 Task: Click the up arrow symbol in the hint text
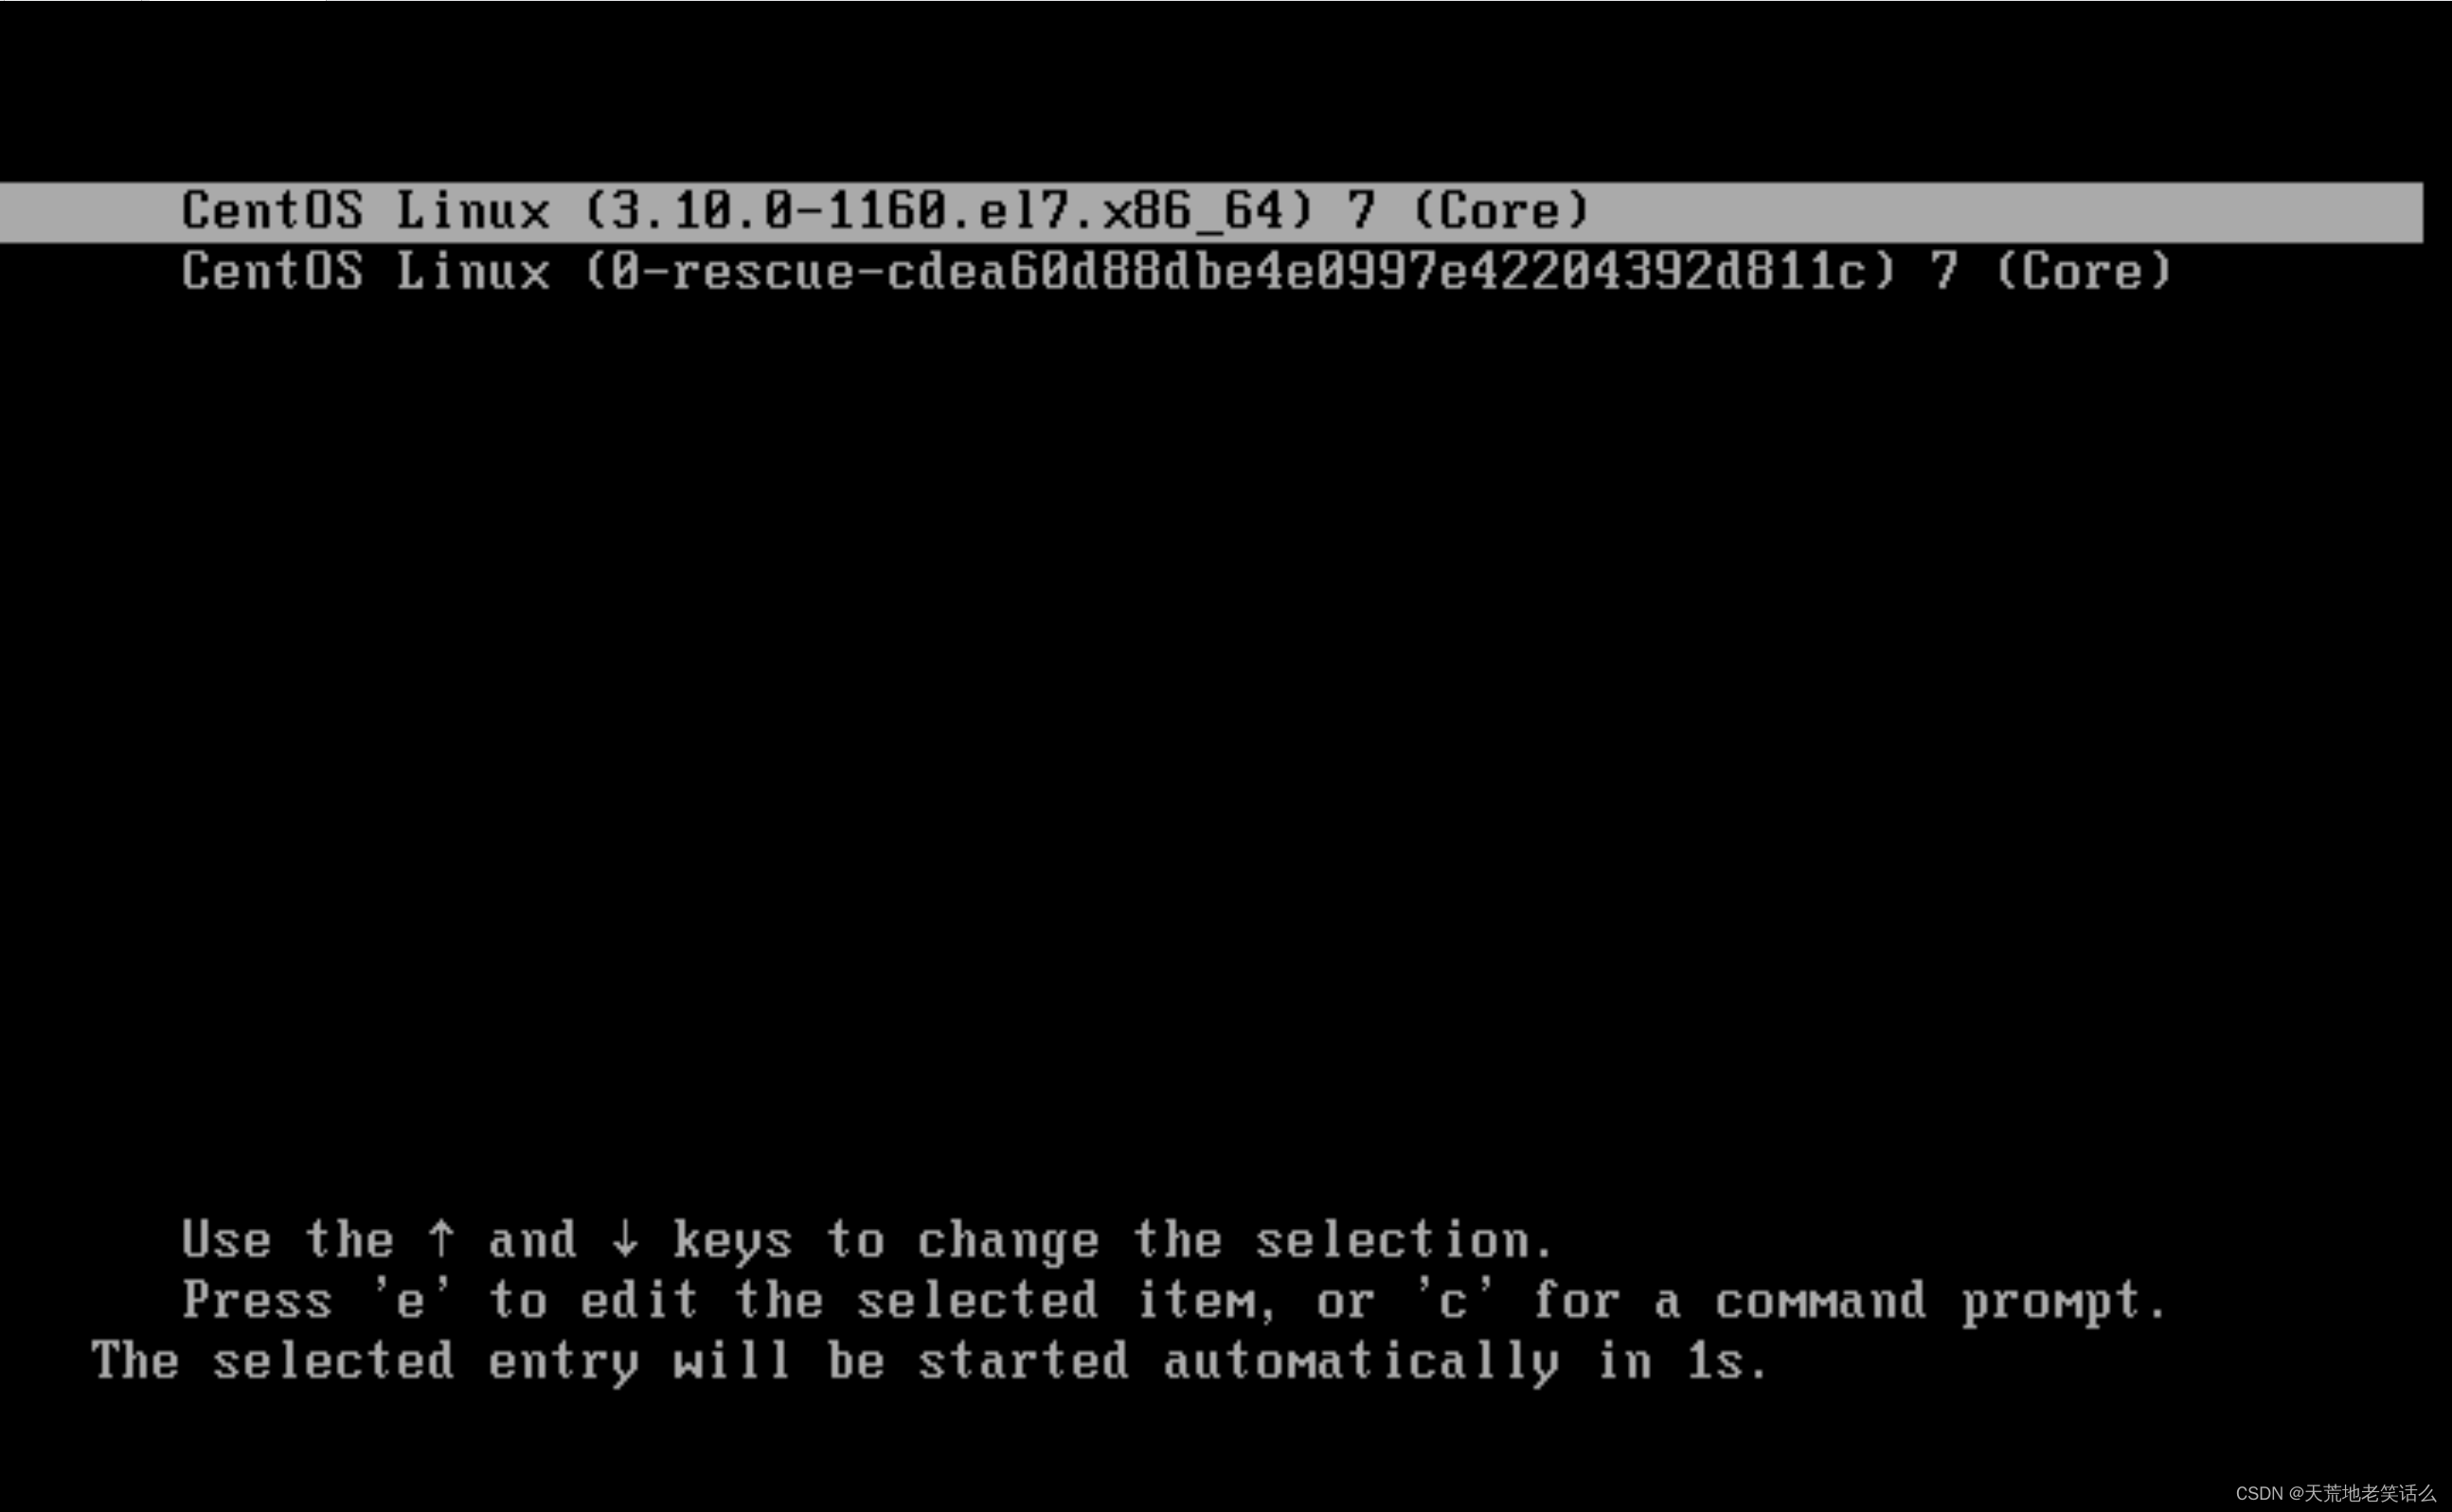[x=441, y=1240]
